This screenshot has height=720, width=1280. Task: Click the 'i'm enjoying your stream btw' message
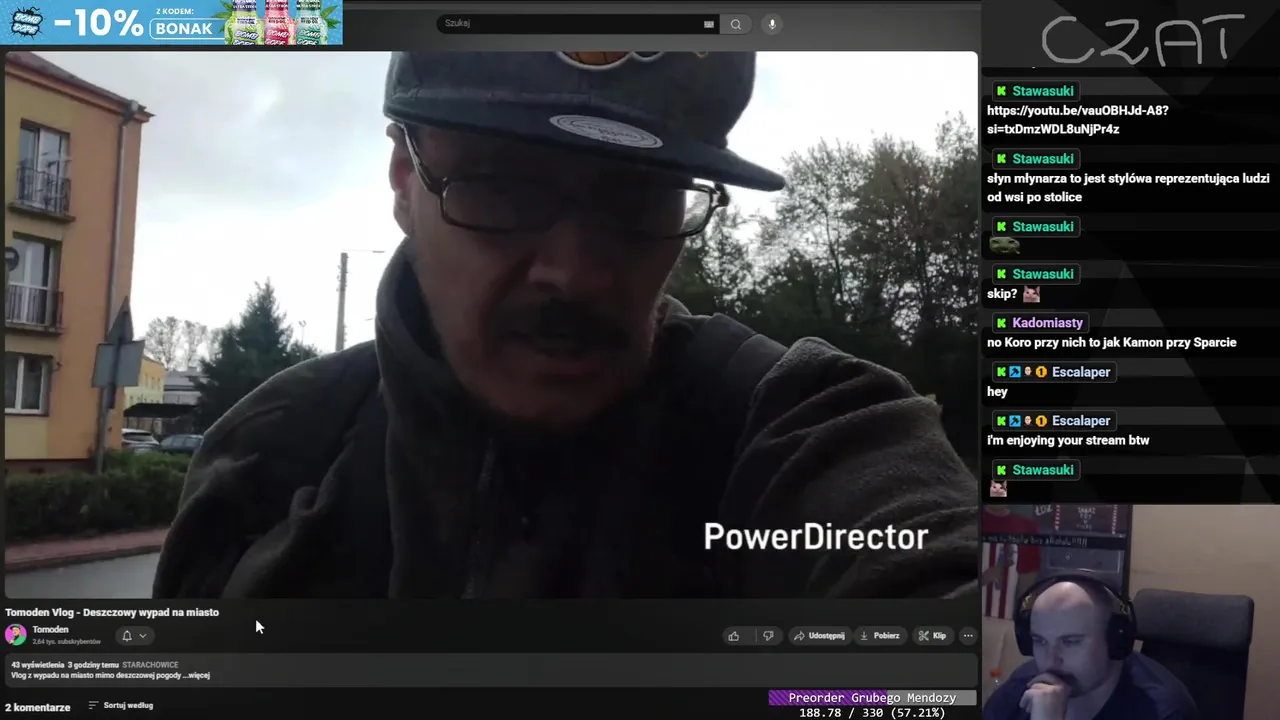click(1068, 440)
